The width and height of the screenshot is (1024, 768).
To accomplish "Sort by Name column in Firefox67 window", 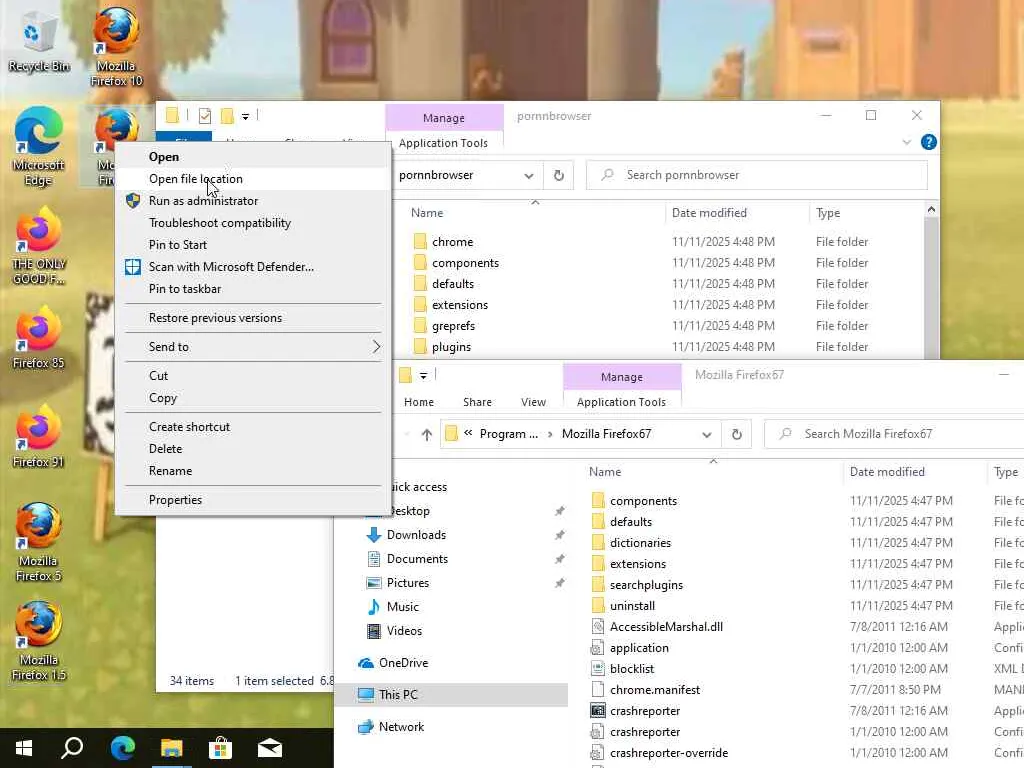I will tap(713, 472).
